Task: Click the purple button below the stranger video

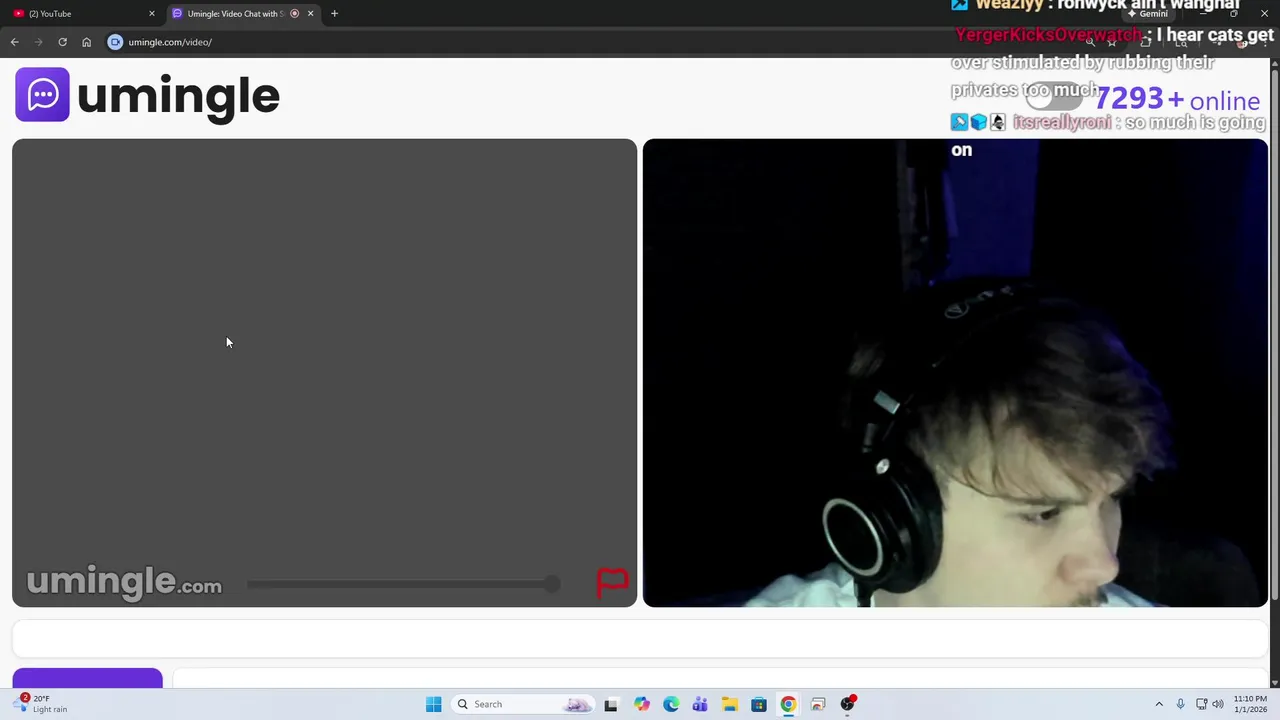Action: 87,678
